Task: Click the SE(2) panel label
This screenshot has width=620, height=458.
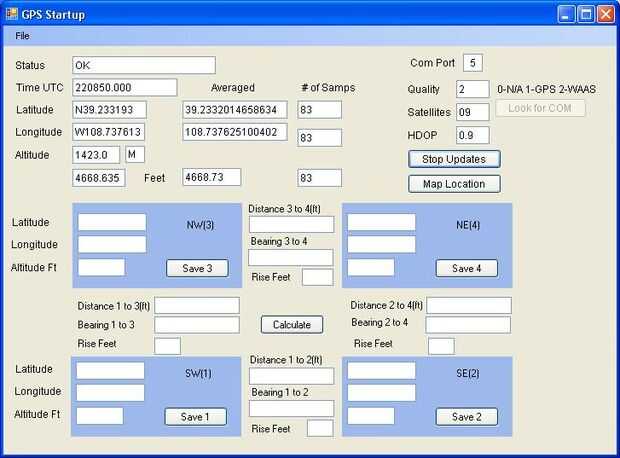Action: [x=468, y=373]
